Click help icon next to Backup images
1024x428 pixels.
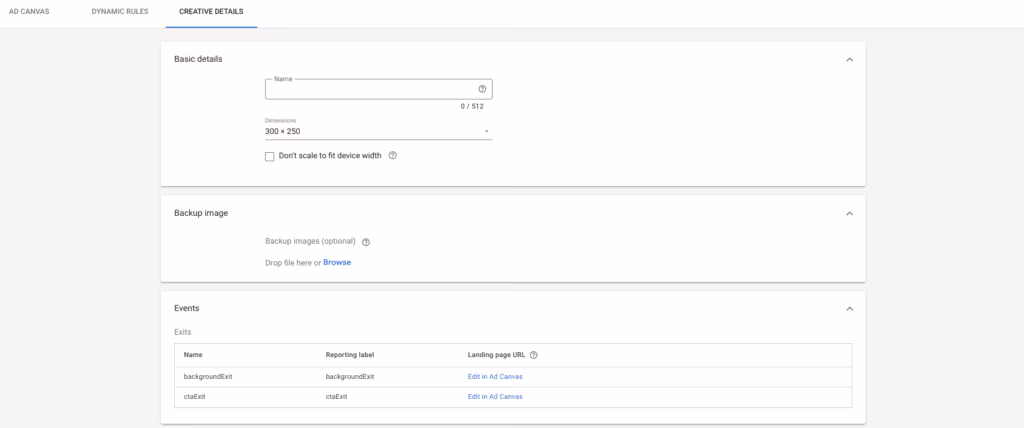click(366, 242)
